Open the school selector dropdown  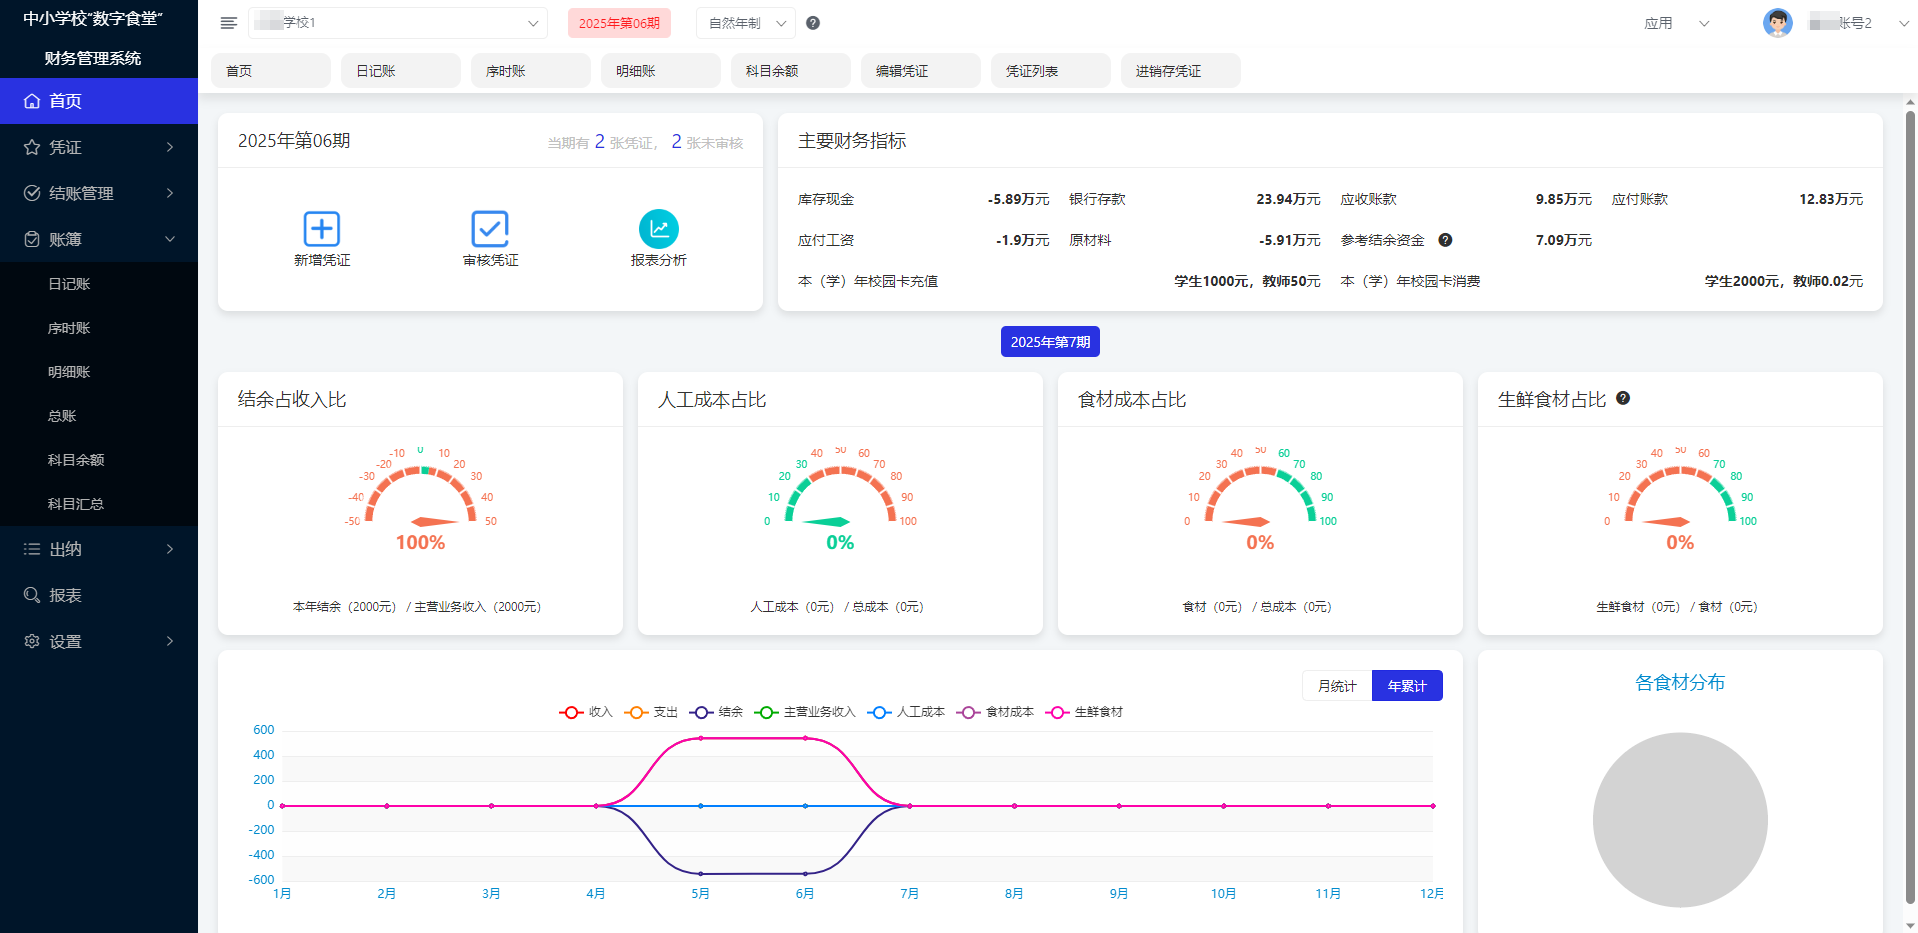pos(397,22)
